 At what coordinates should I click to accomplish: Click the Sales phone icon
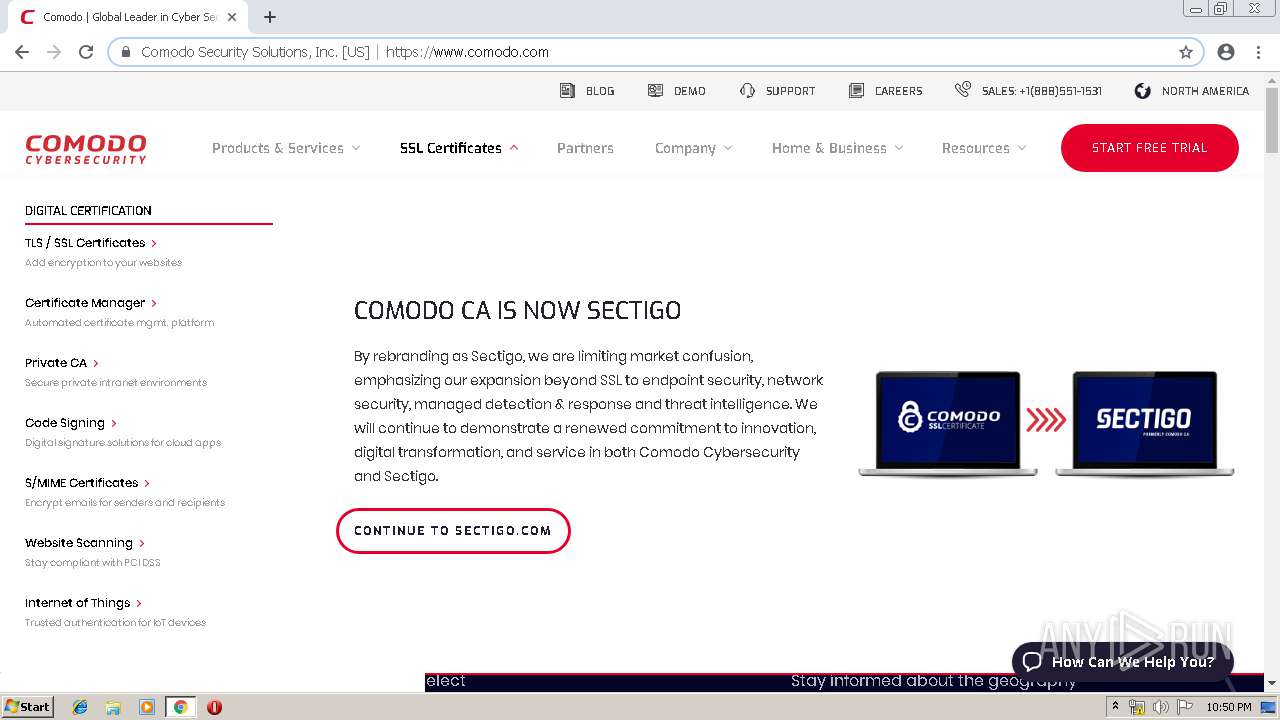(962, 89)
